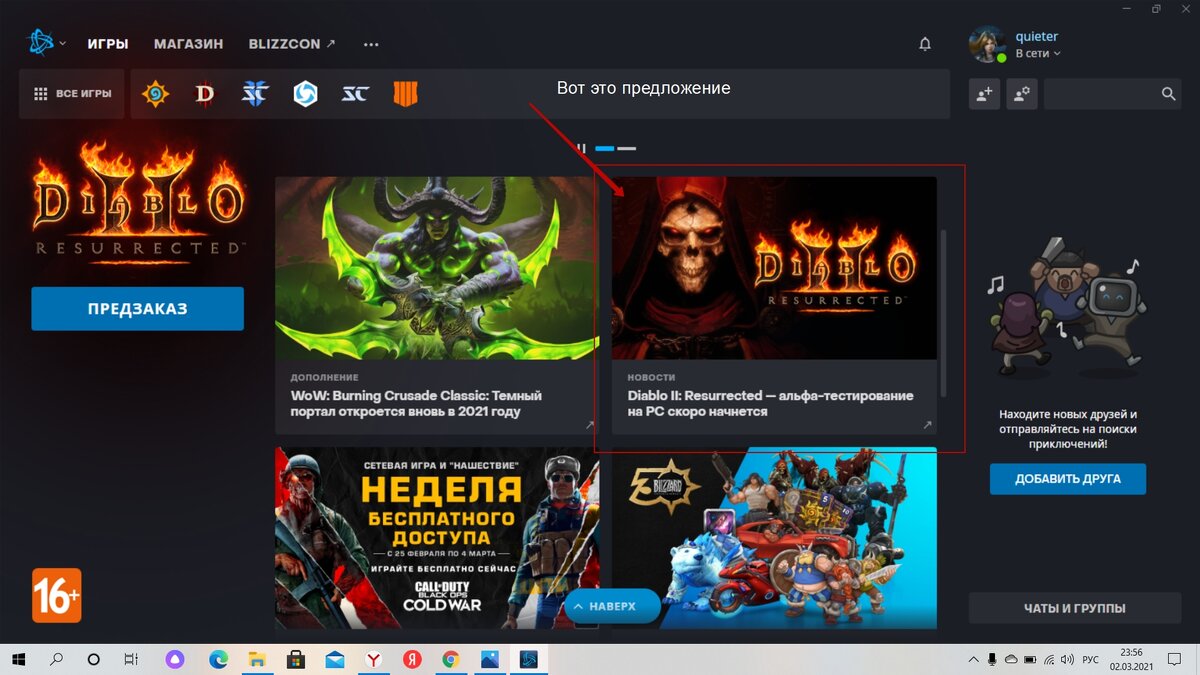The height and width of the screenshot is (675, 1200).
Task: Show hidden system tray icons
Action: pyautogui.click(x=974, y=660)
